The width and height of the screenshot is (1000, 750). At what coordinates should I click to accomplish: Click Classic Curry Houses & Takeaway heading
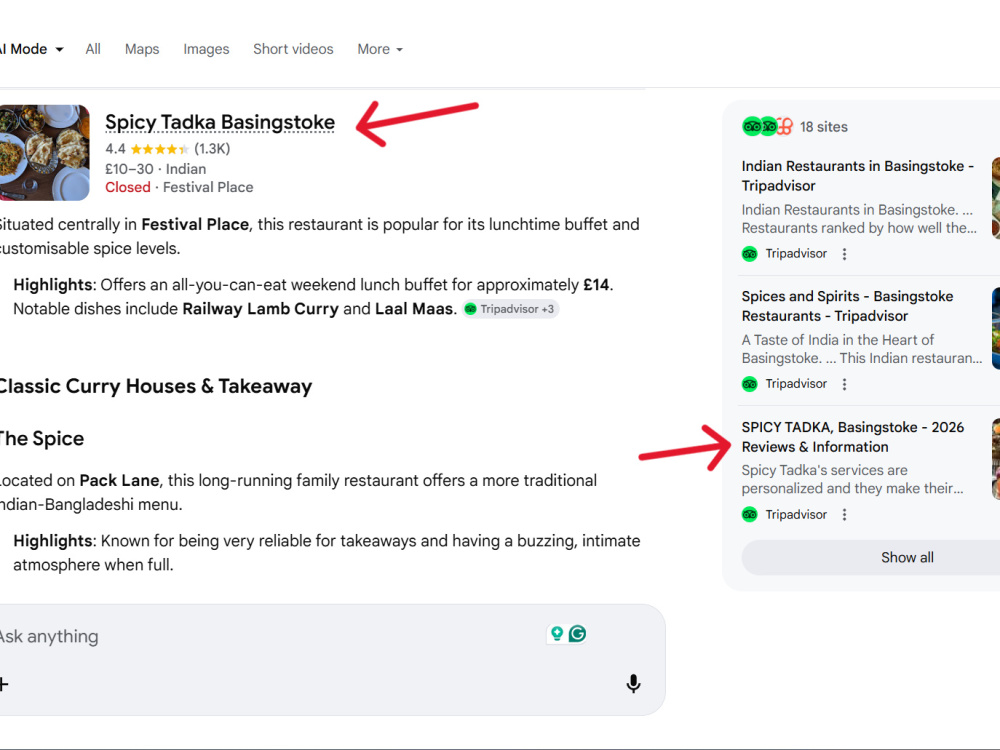[156, 386]
